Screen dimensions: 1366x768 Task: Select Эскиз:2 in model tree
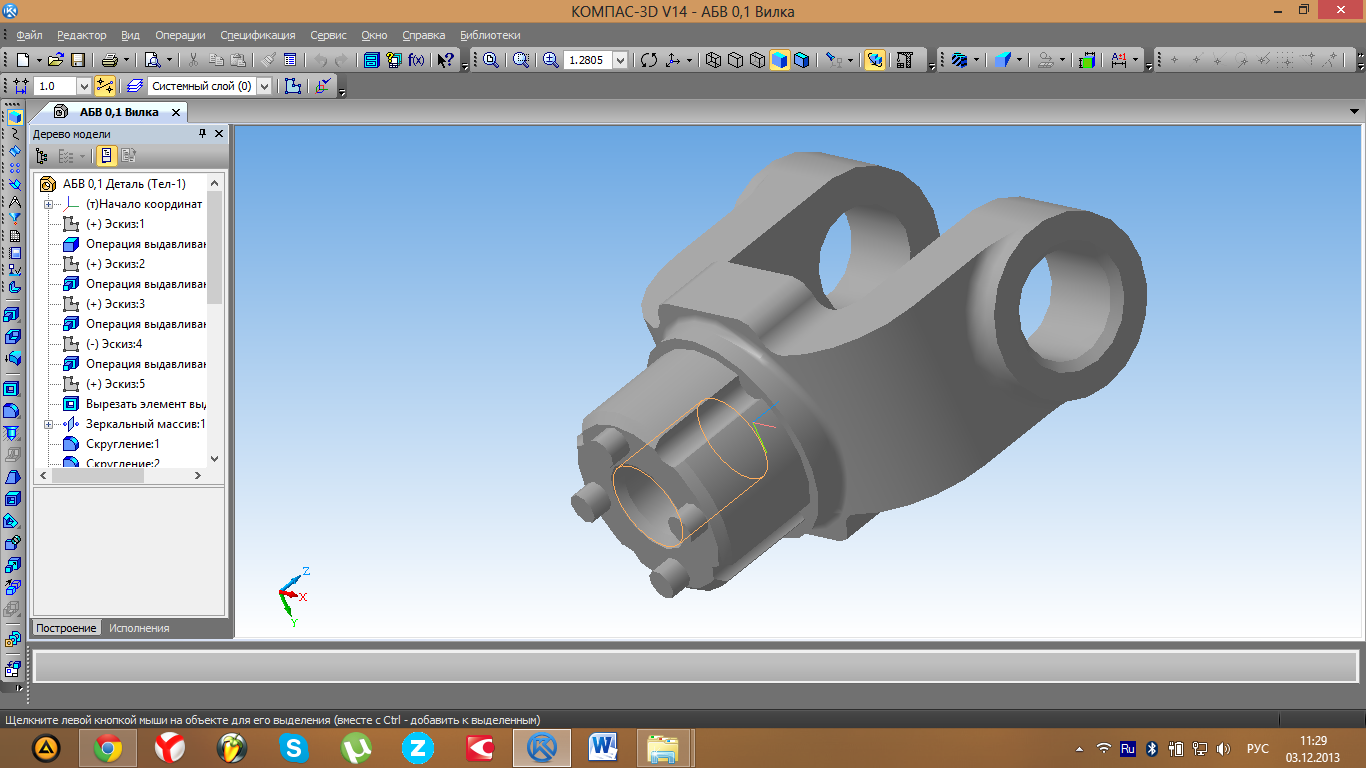tap(115, 264)
